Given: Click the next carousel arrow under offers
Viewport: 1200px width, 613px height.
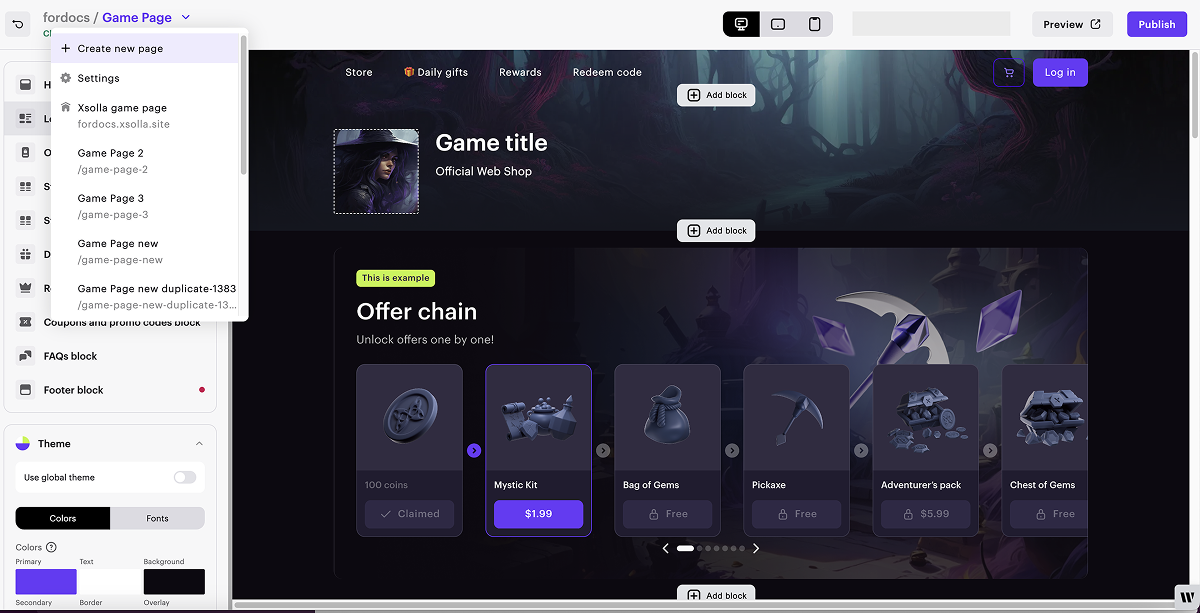Looking at the screenshot, I should click(756, 548).
